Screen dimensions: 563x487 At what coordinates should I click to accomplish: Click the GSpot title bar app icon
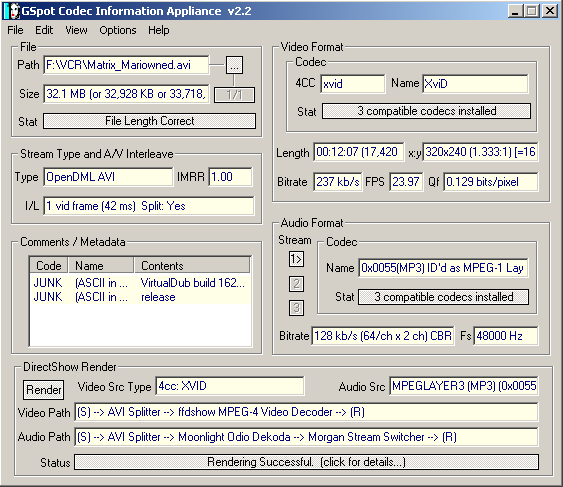[x=12, y=11]
